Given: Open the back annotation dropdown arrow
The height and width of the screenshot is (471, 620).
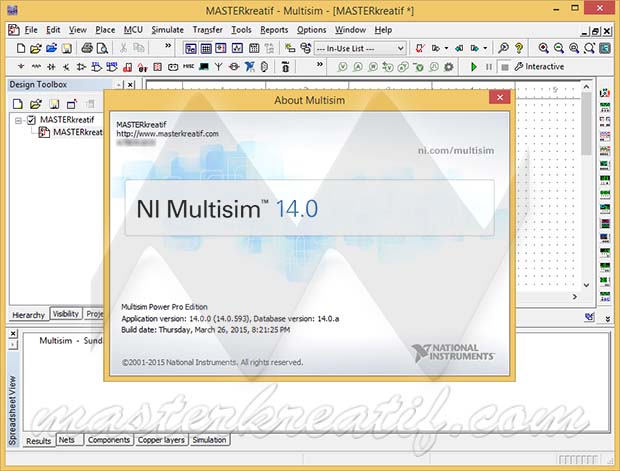Looking at the screenshot, I should coord(446,48).
